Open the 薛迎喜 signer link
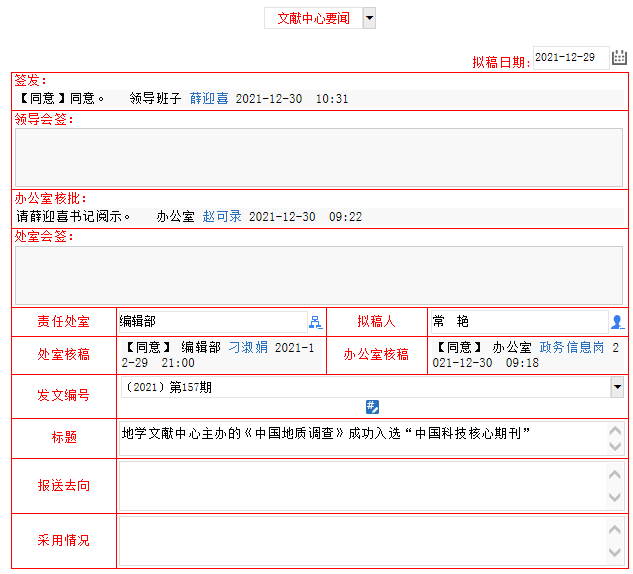The image size is (633, 574). click(209, 99)
